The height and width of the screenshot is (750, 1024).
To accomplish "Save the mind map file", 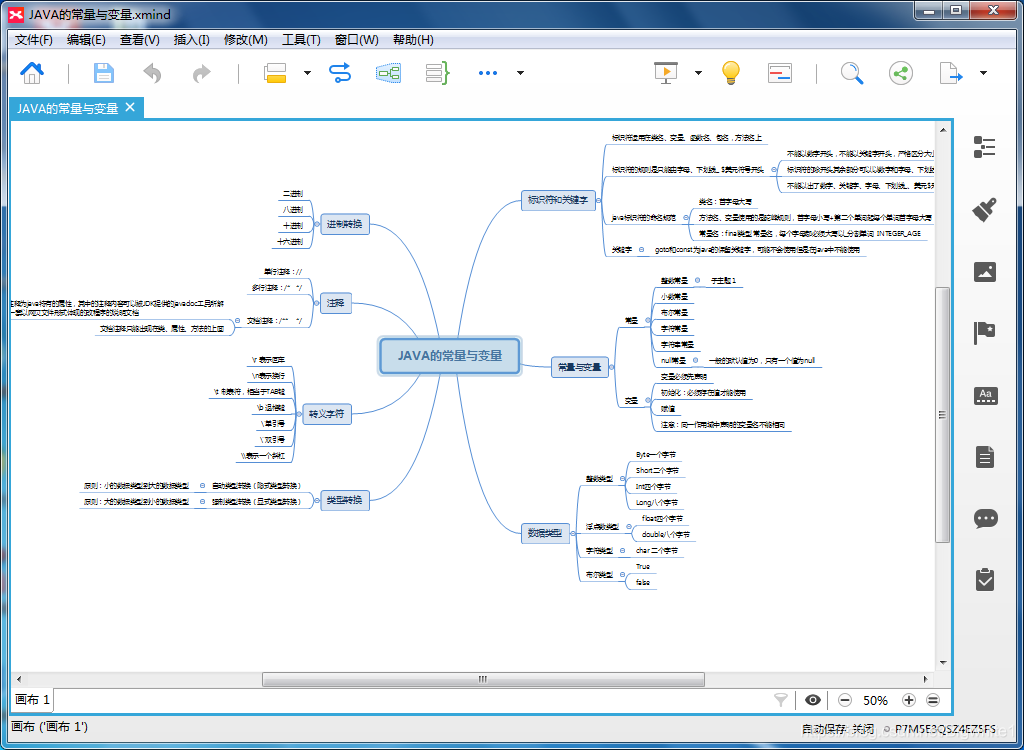I will pyautogui.click(x=104, y=73).
